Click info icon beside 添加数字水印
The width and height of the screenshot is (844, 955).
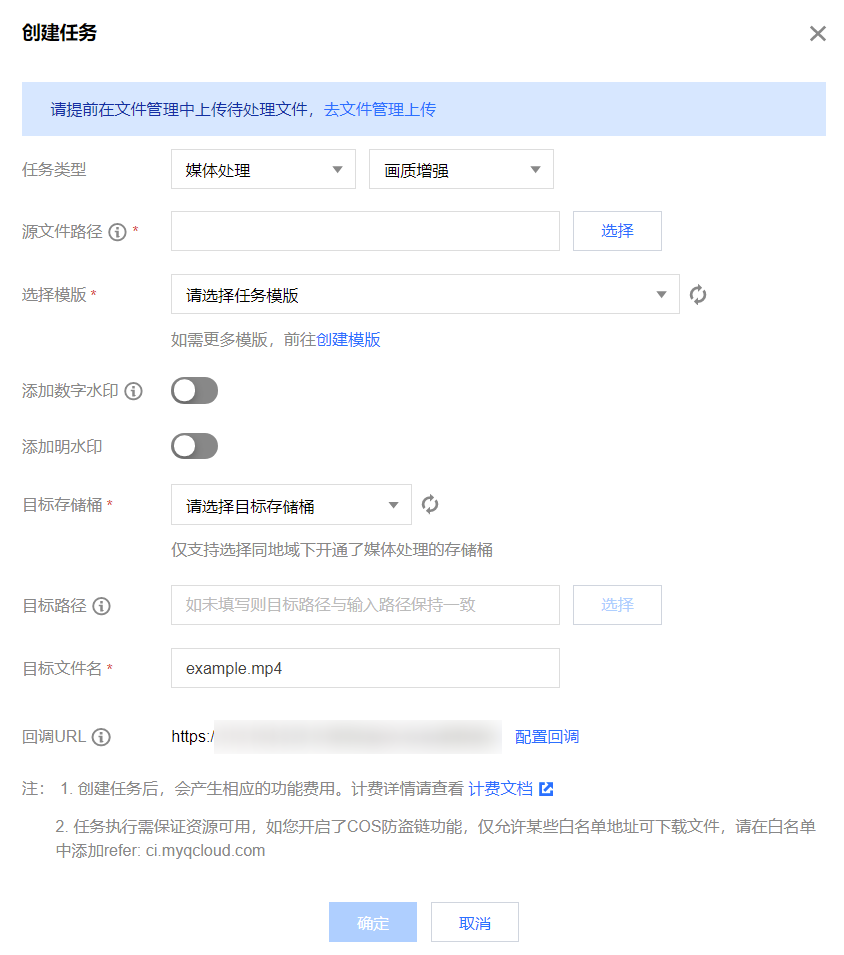tap(133, 391)
